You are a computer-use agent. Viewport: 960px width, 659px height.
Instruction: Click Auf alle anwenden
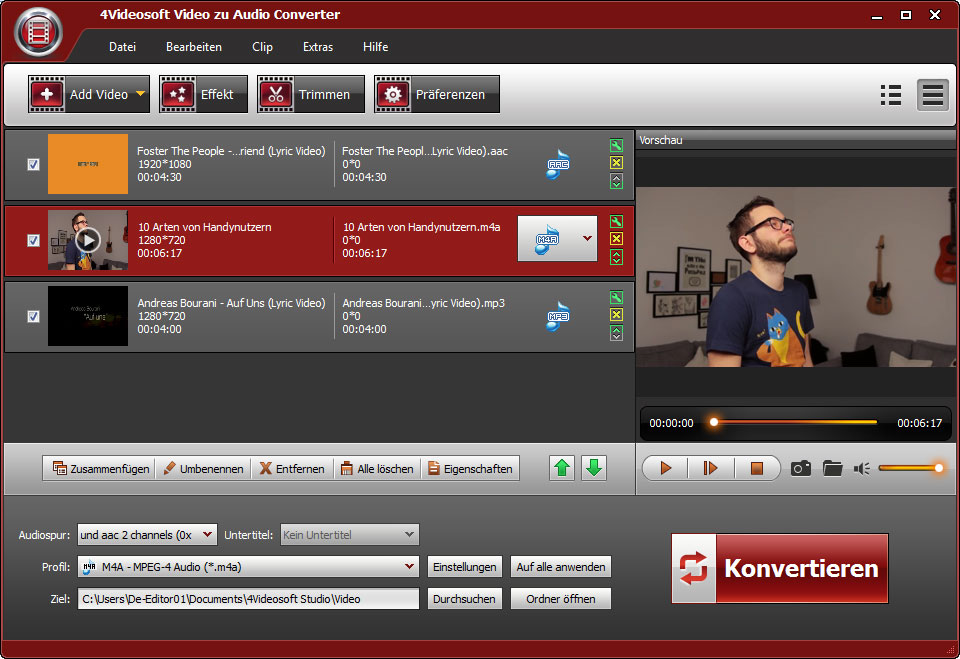pos(561,567)
